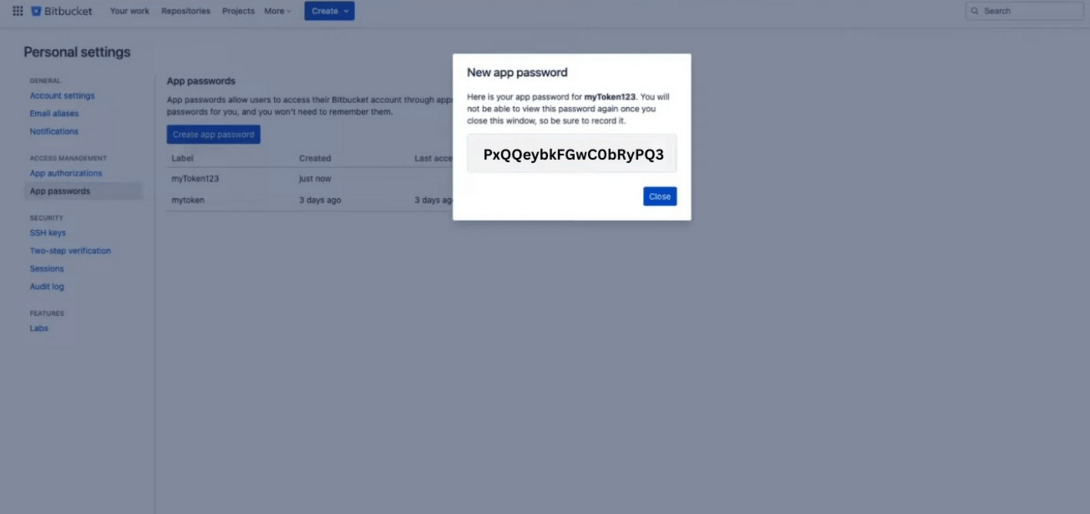Open Two-step verification settings
This screenshot has width=1090, height=514.
click(x=70, y=251)
